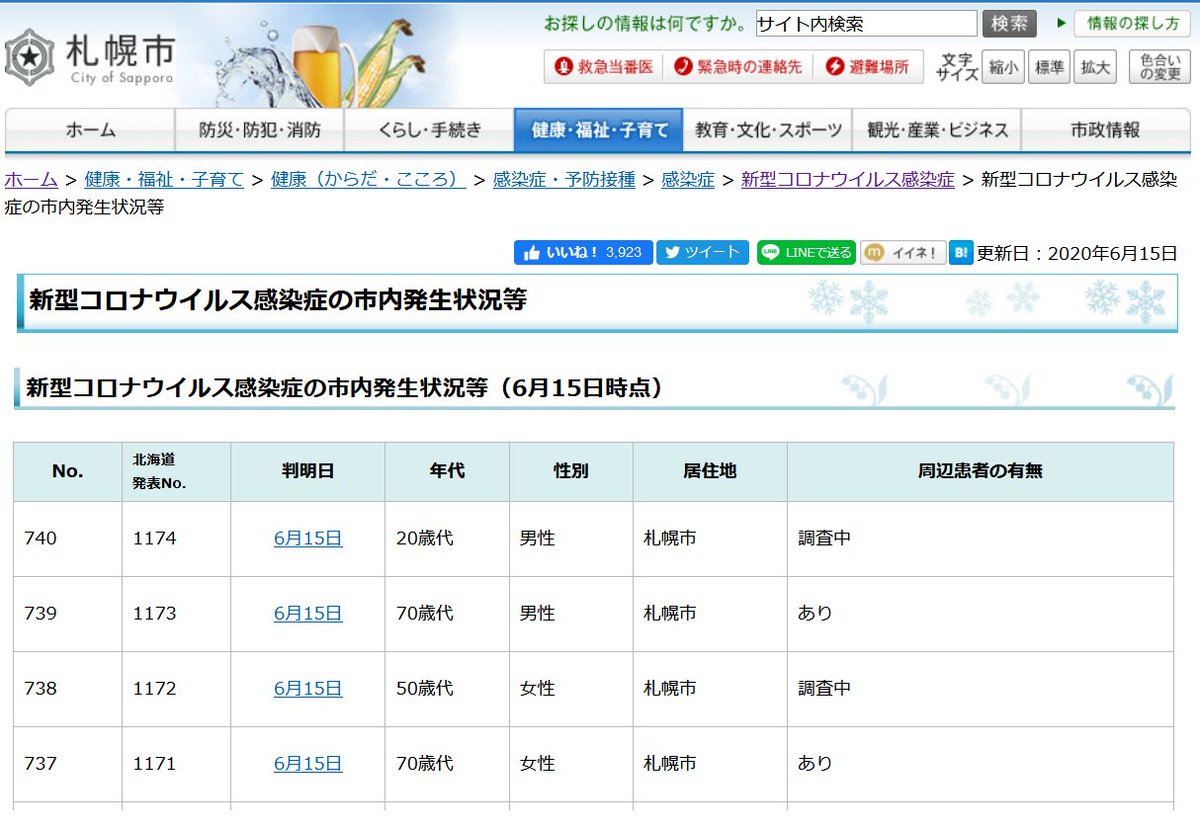Click the mixi イイネ! button
The height and width of the screenshot is (831, 1200).
tap(902, 252)
